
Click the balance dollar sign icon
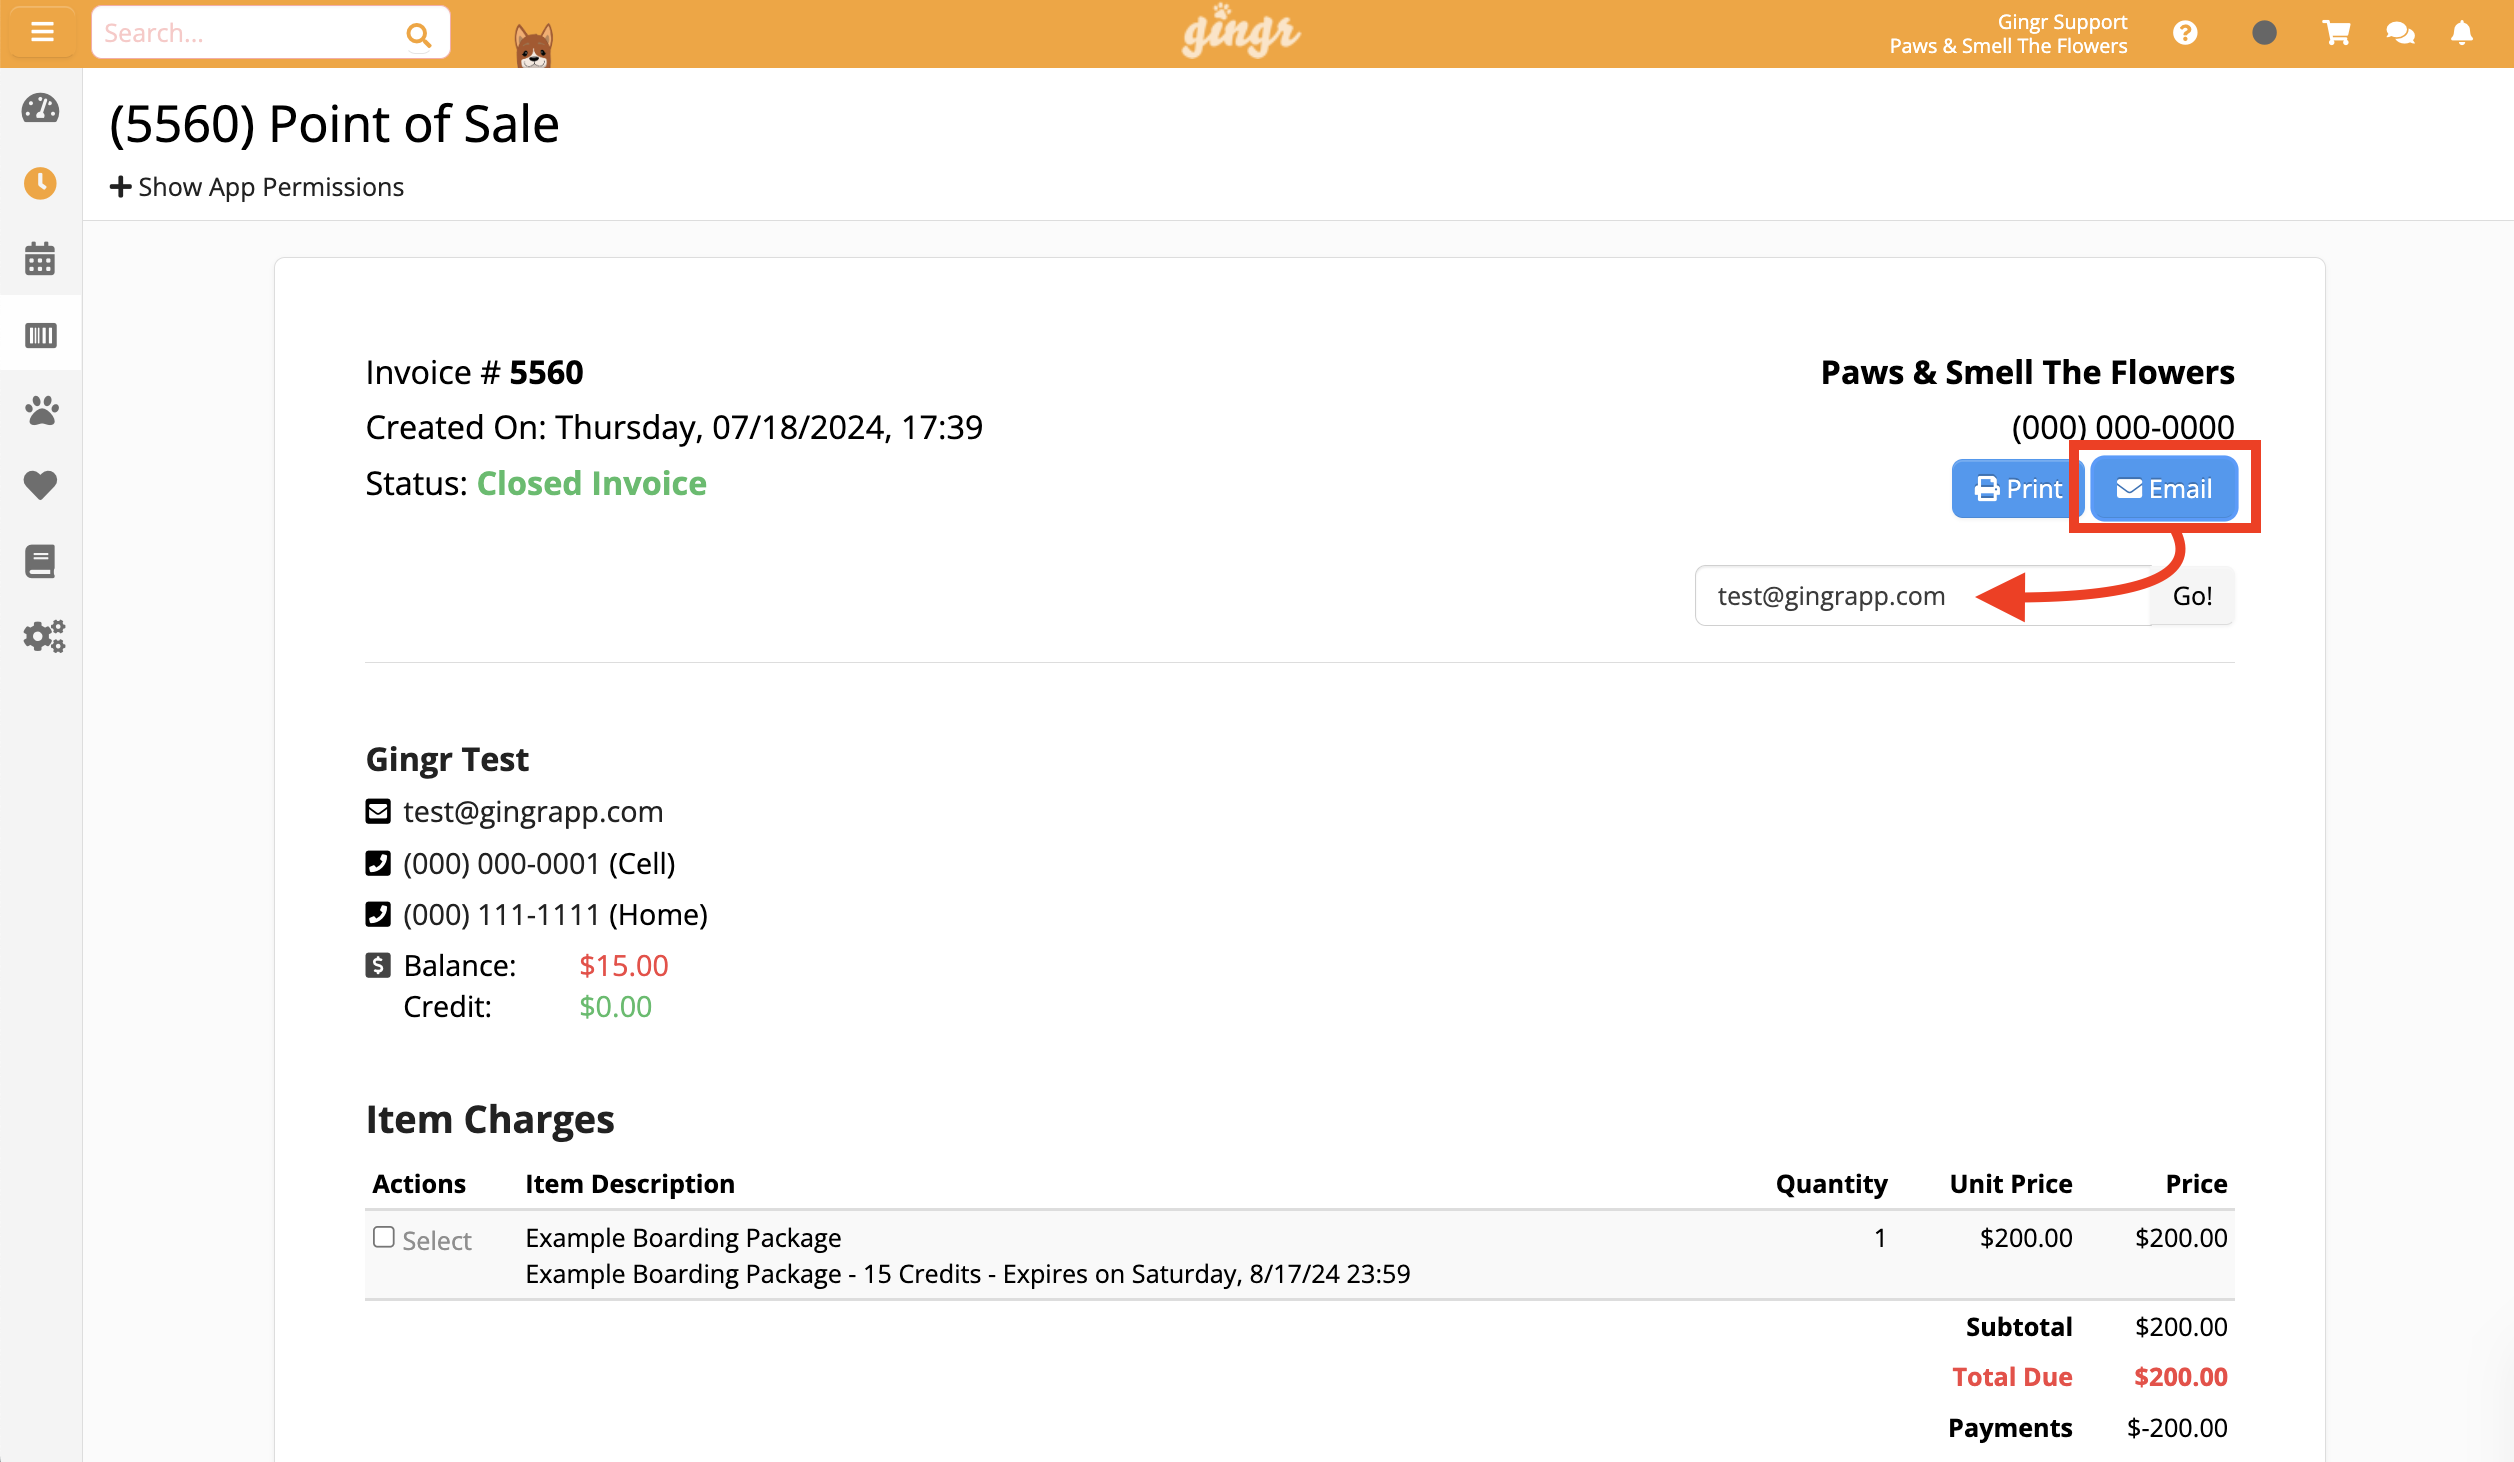pos(378,965)
